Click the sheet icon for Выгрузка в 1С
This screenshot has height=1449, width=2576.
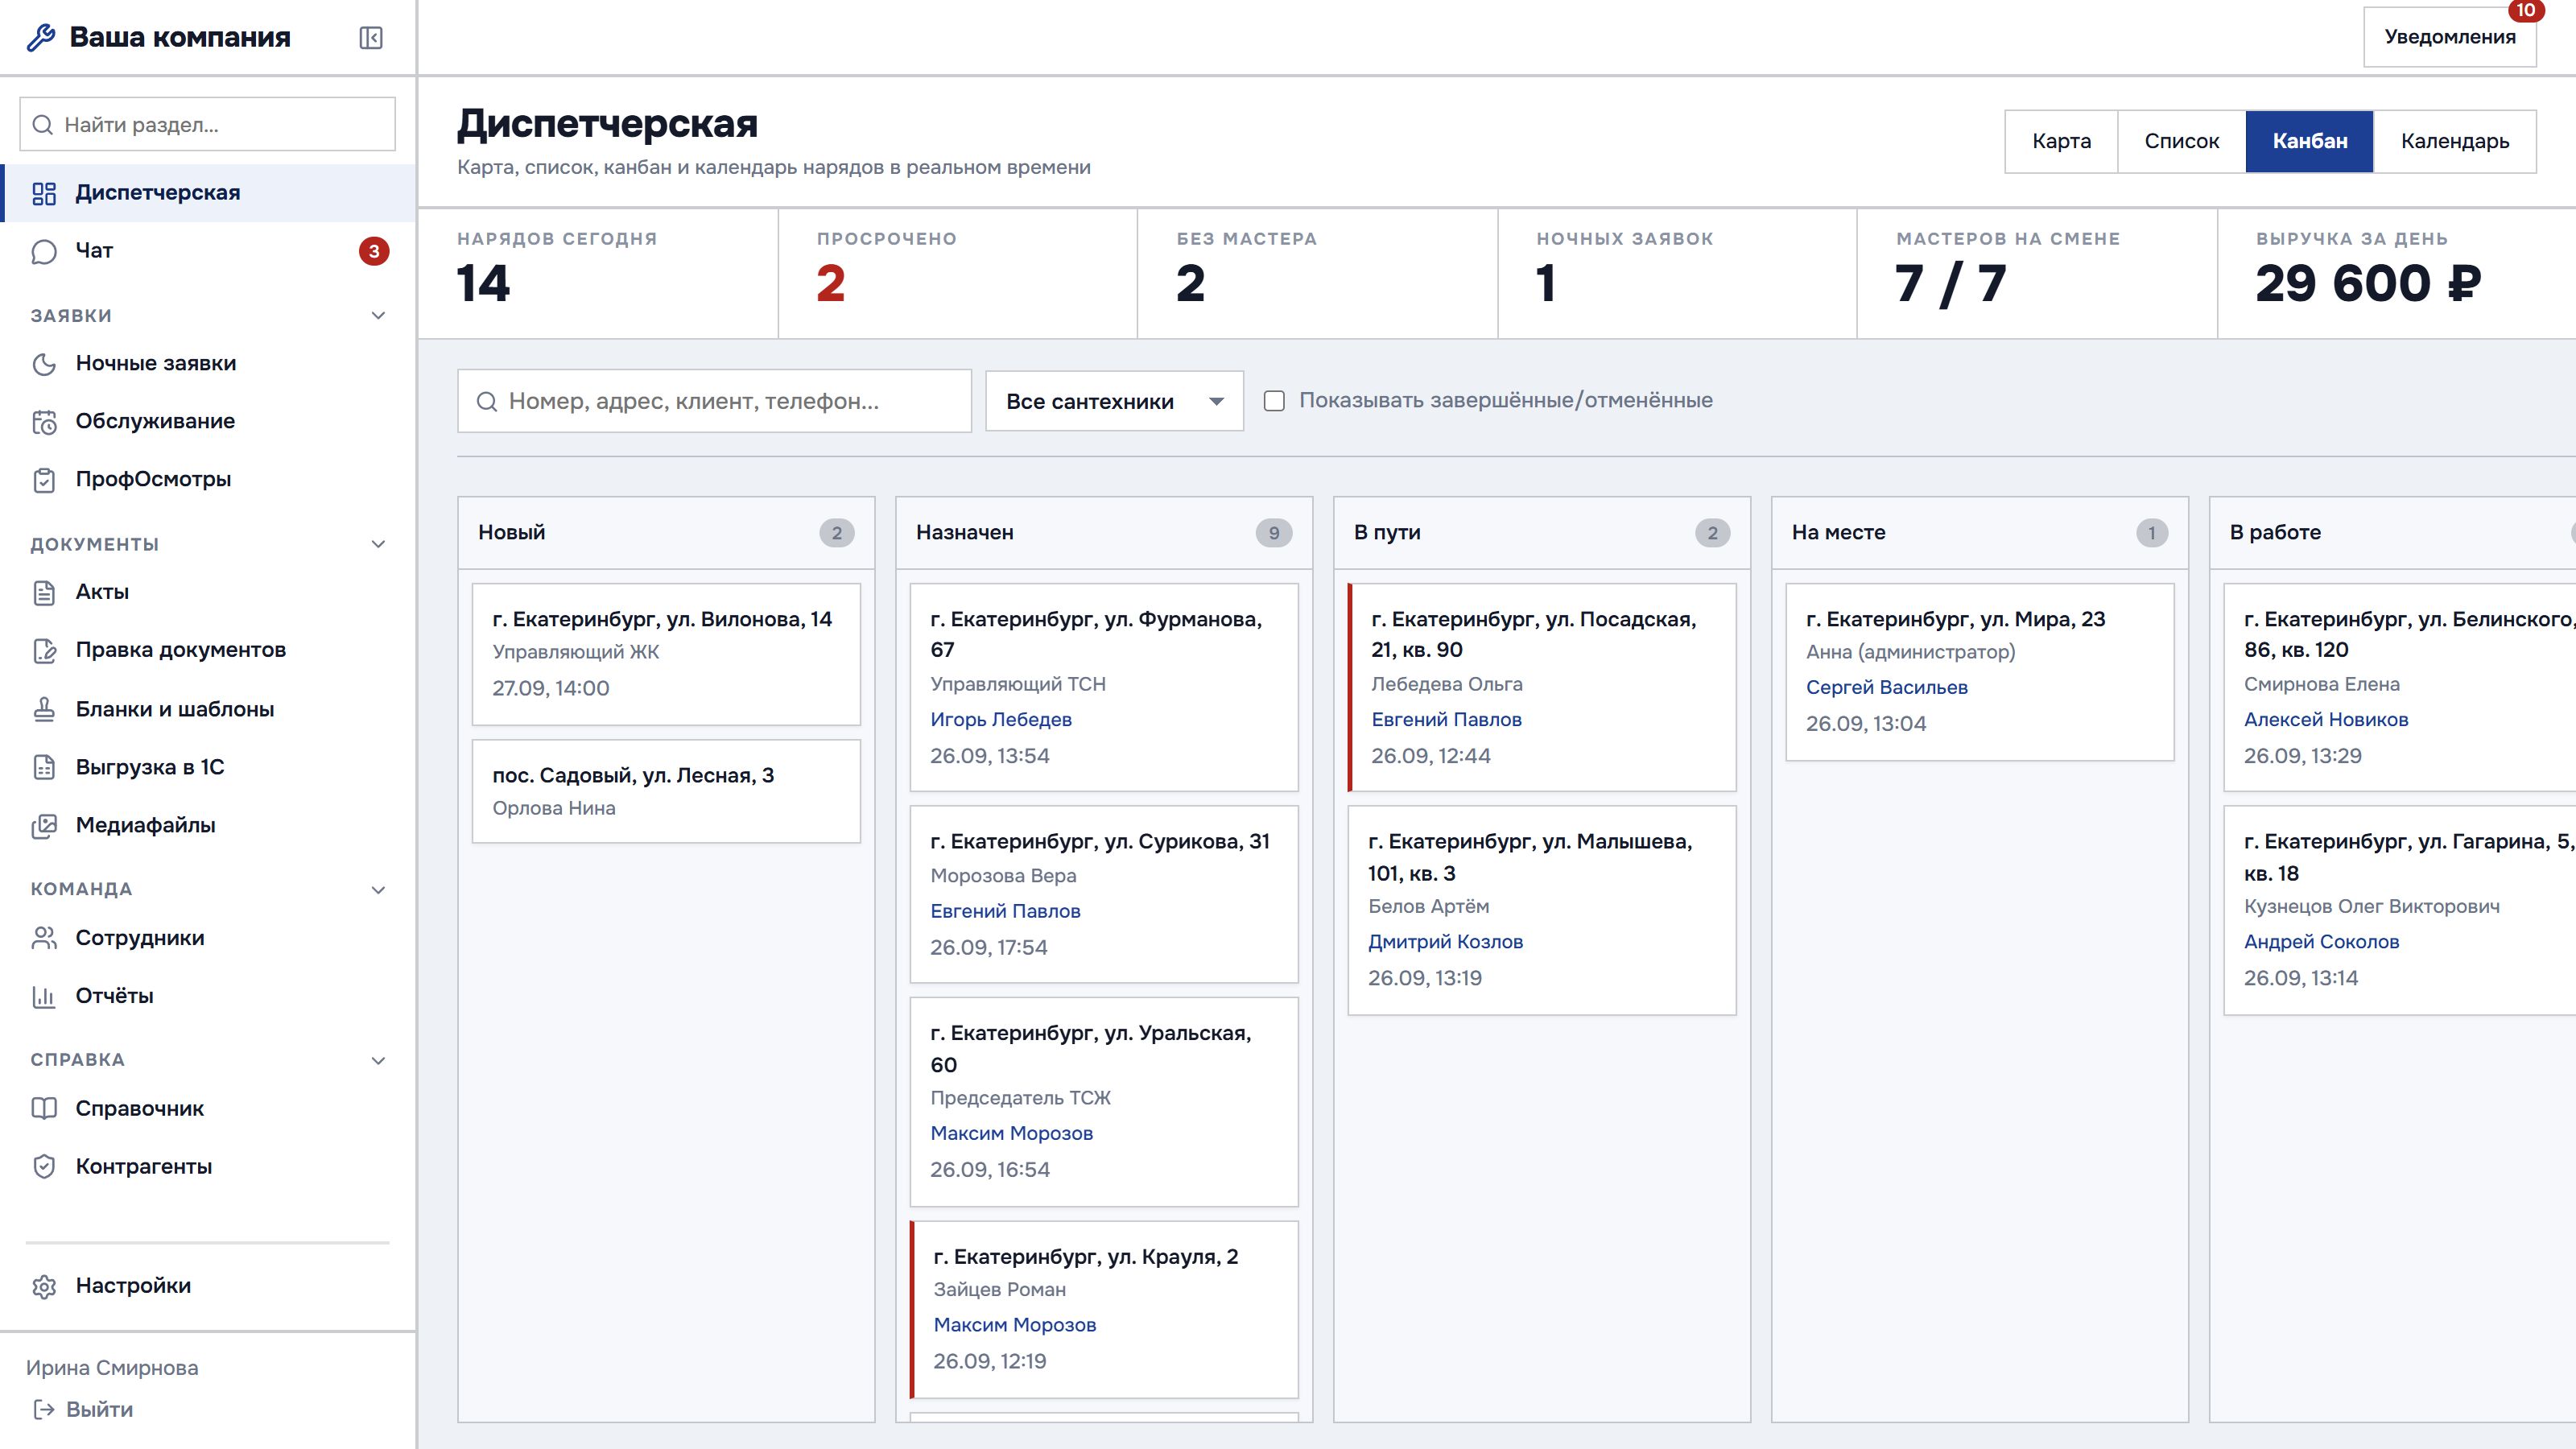coord(44,767)
